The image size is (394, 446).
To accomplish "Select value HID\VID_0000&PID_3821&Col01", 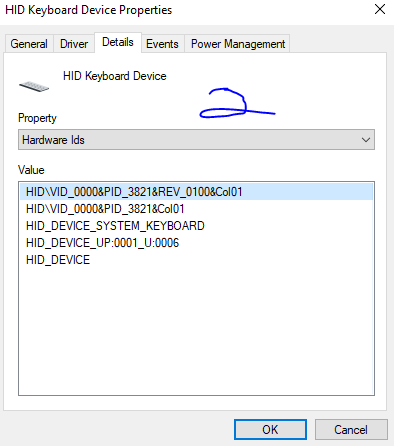I will (196, 209).
